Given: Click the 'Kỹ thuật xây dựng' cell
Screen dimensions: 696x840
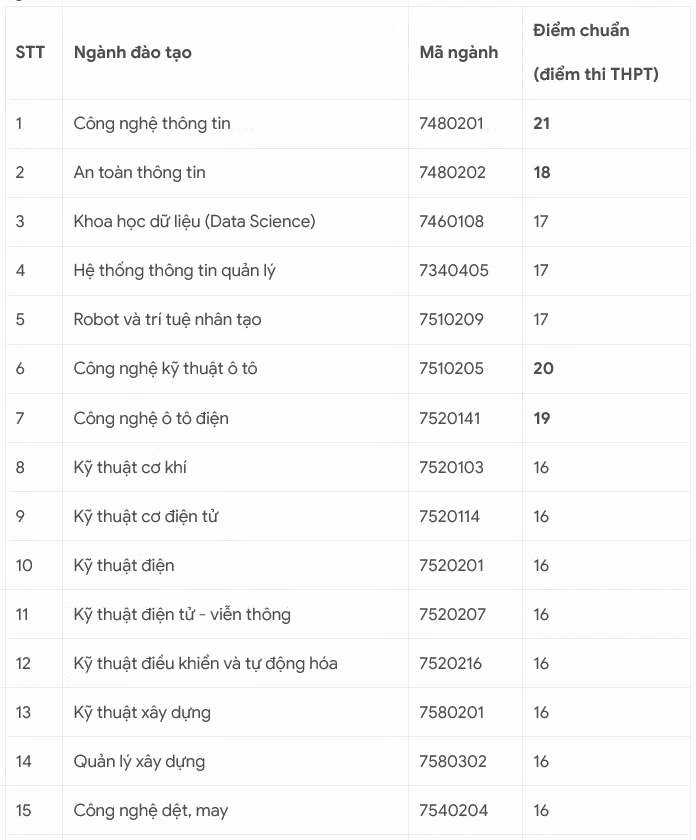Looking at the screenshot, I should [142, 712].
